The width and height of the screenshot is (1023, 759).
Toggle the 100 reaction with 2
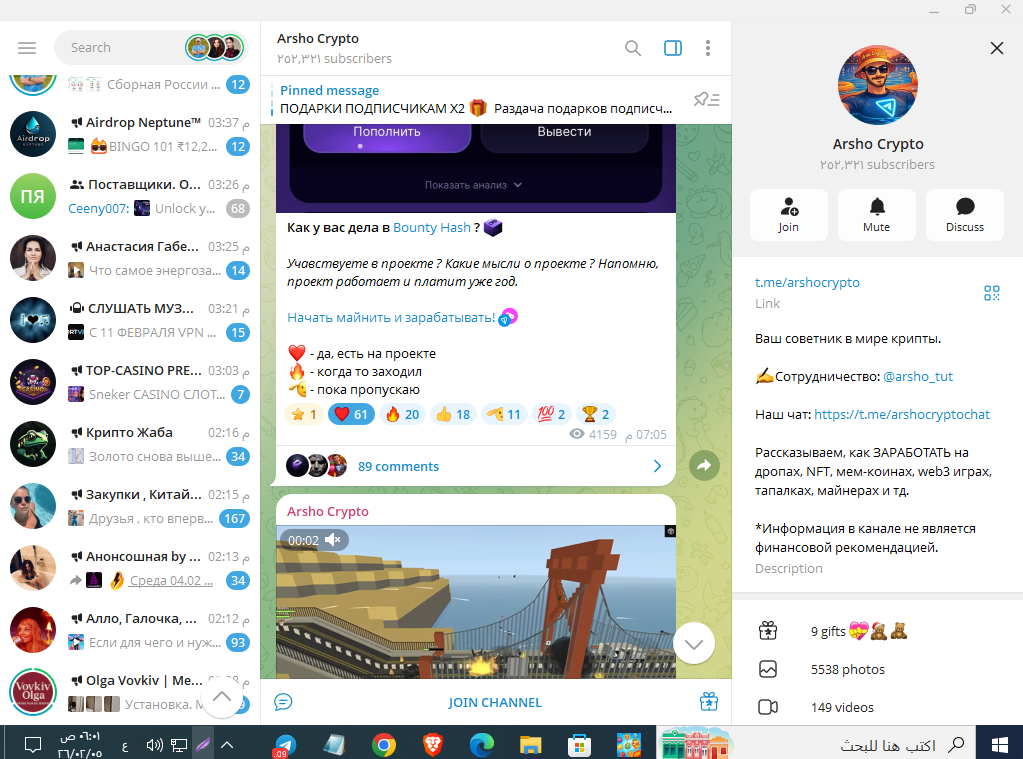point(551,414)
